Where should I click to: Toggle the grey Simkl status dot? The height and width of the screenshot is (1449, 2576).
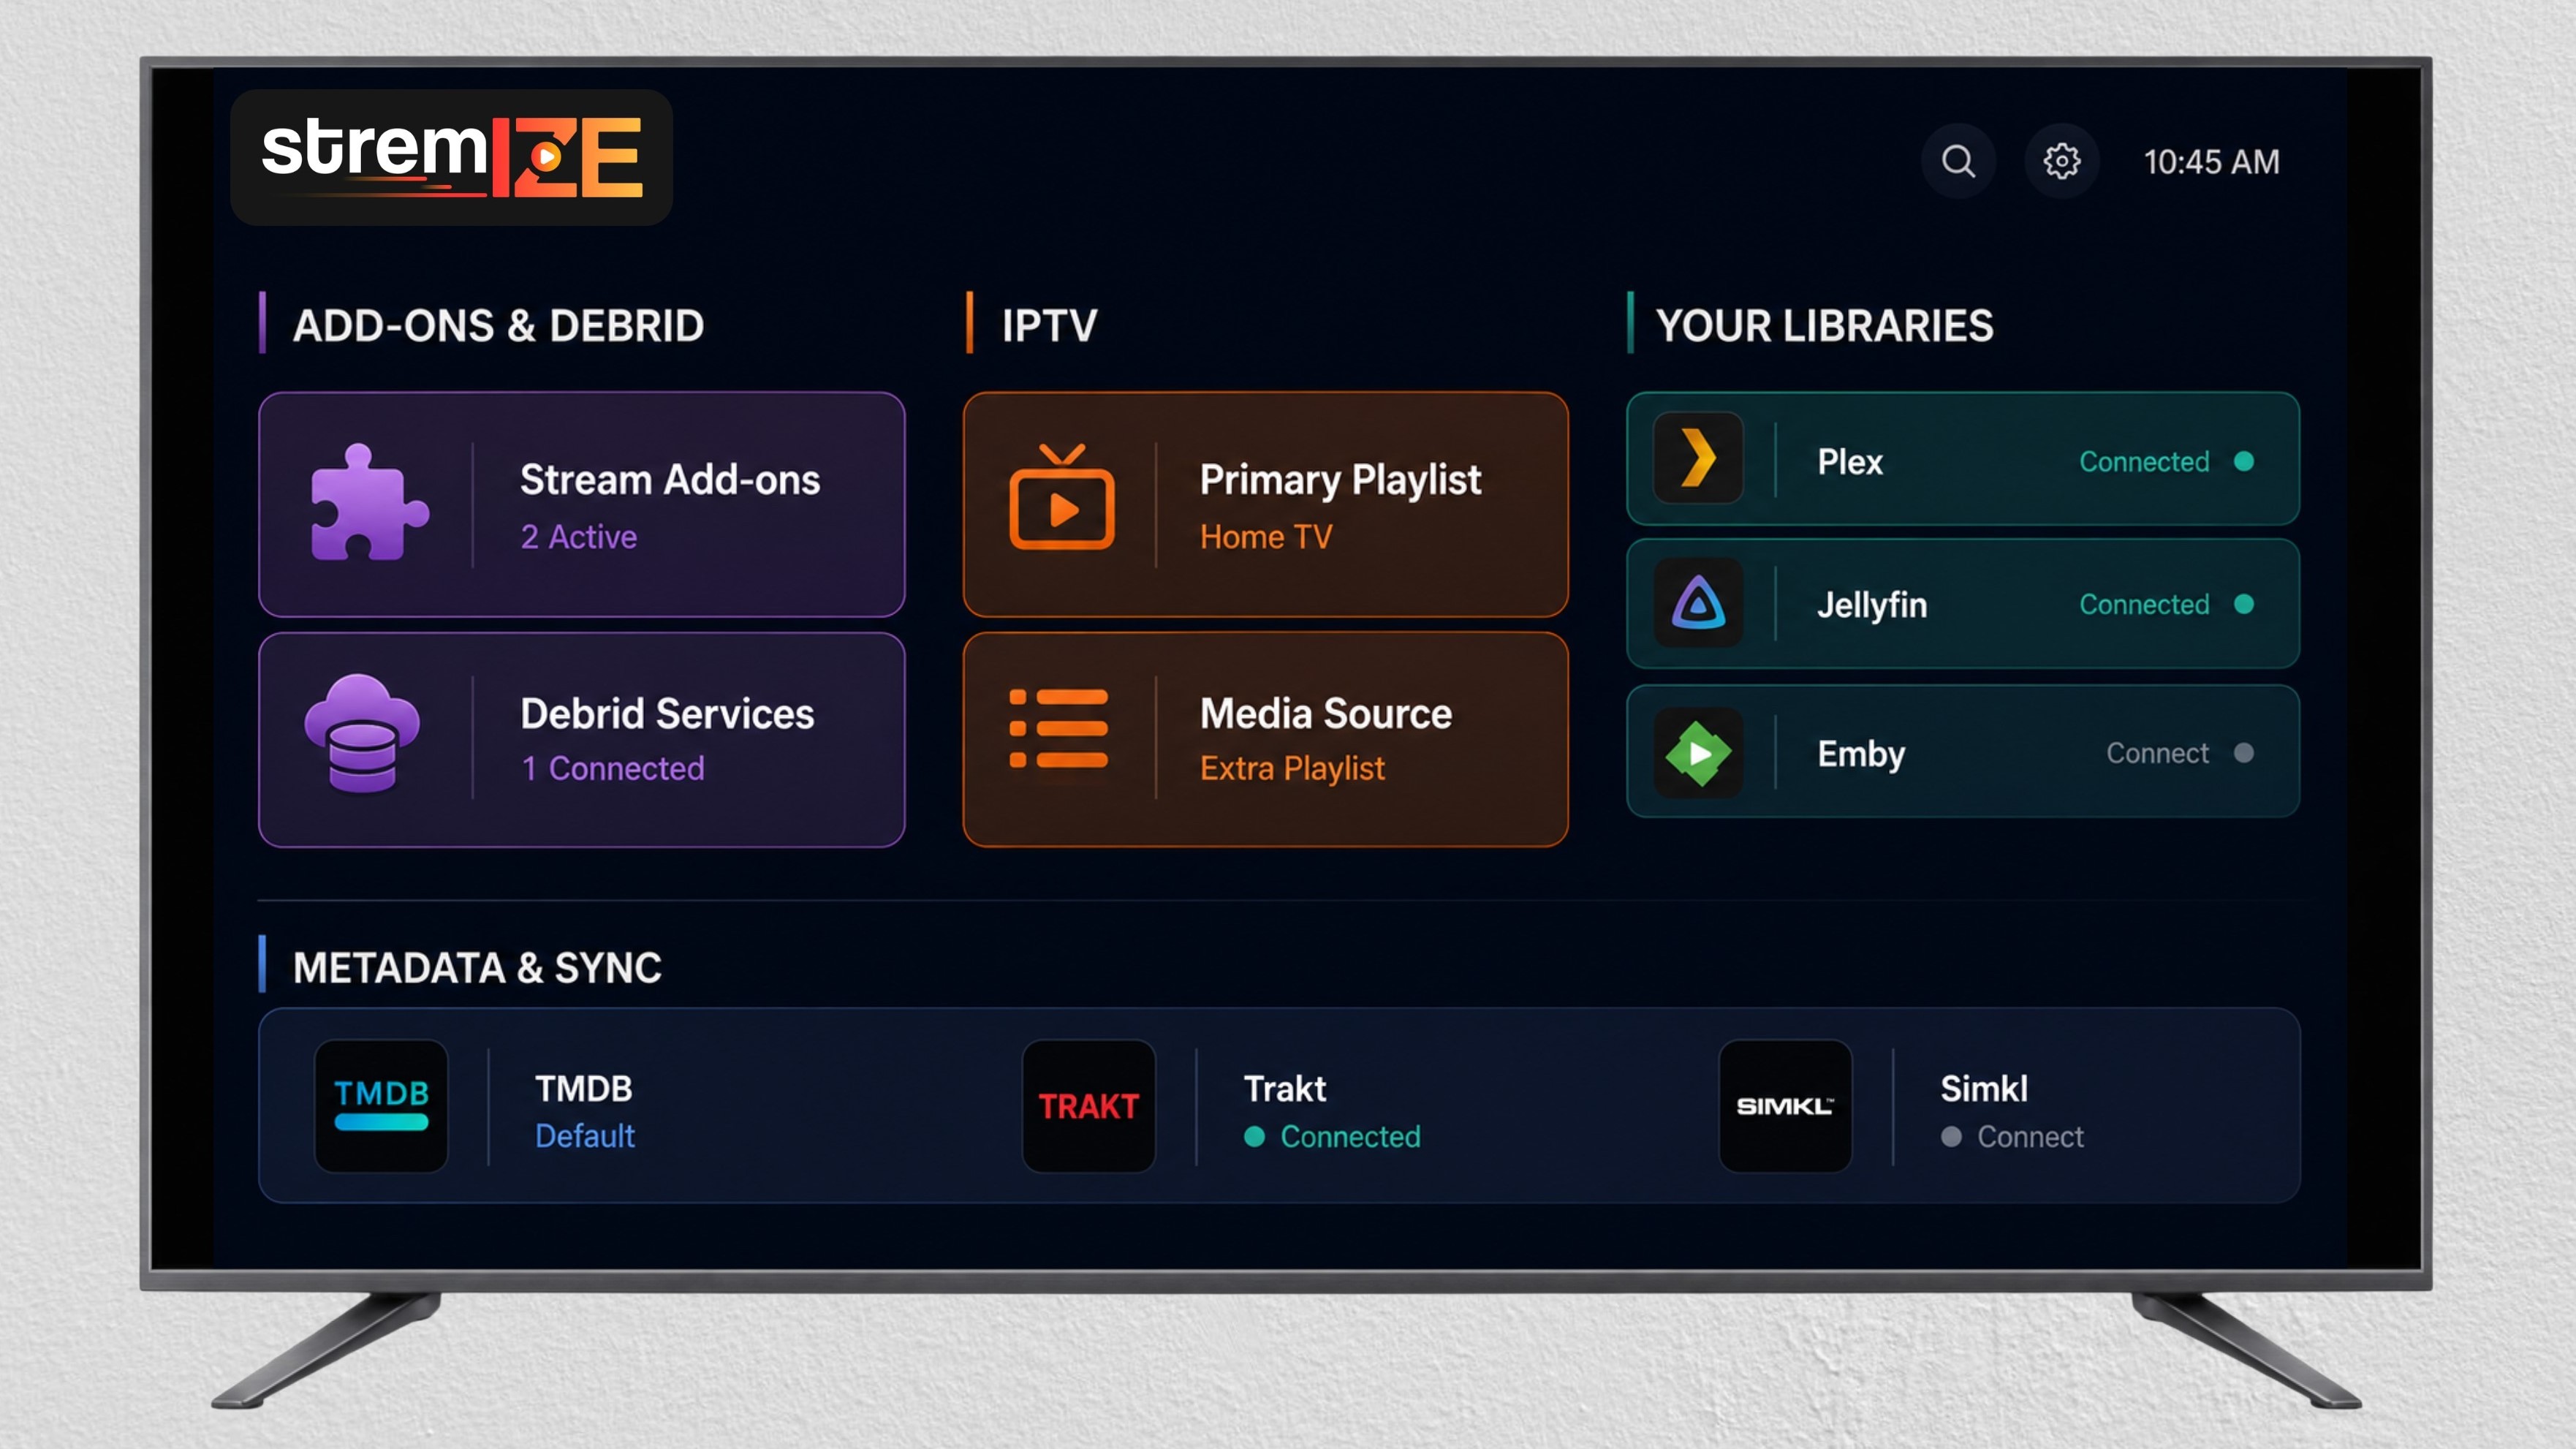click(1951, 1137)
